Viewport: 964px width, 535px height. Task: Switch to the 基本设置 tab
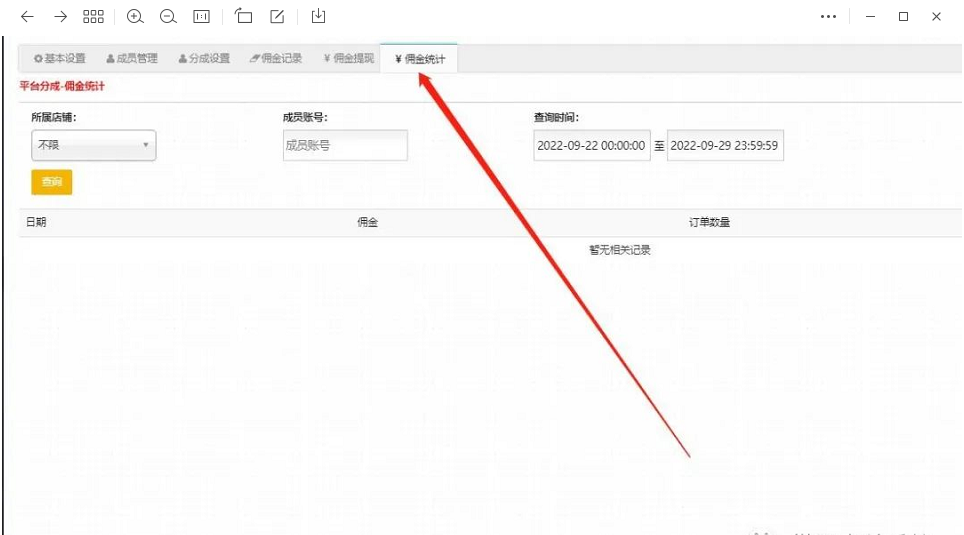60,59
